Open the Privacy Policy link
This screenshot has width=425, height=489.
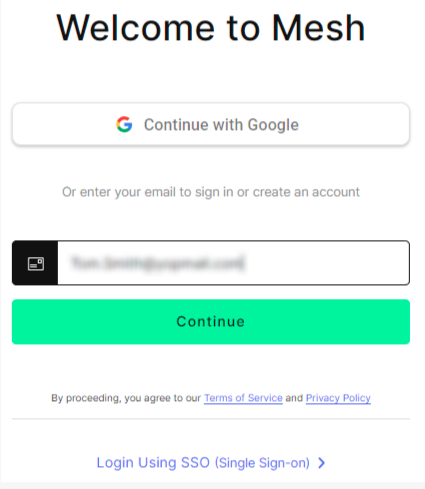pyautogui.click(x=338, y=398)
